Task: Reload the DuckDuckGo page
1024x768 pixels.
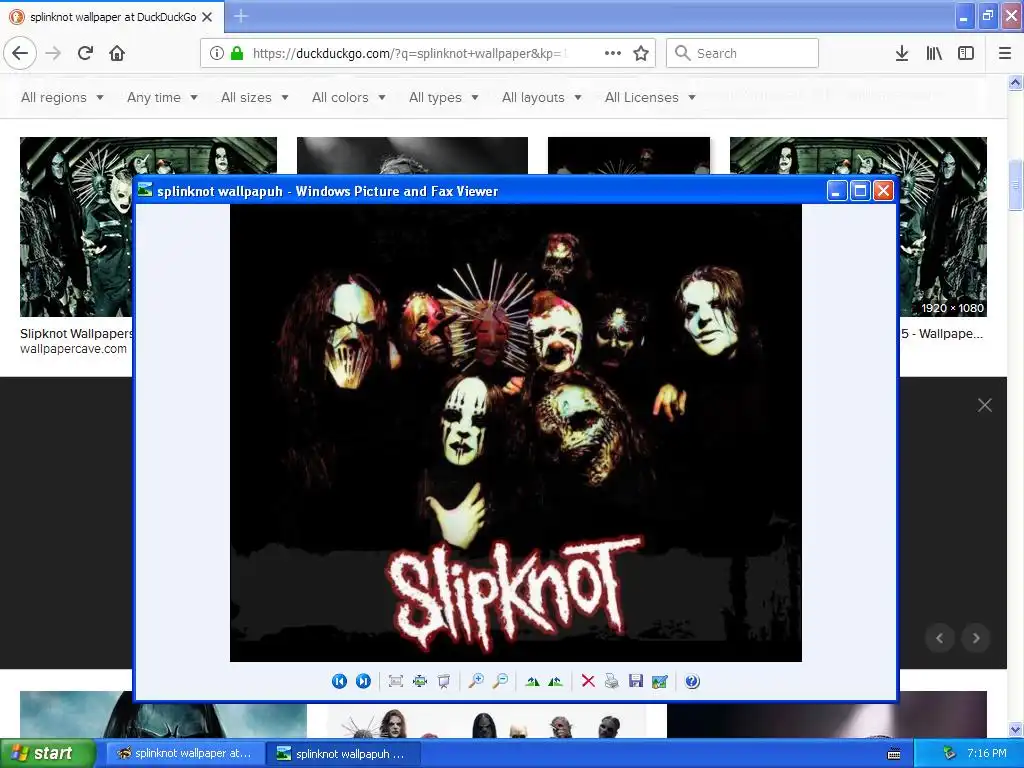Action: coord(85,53)
